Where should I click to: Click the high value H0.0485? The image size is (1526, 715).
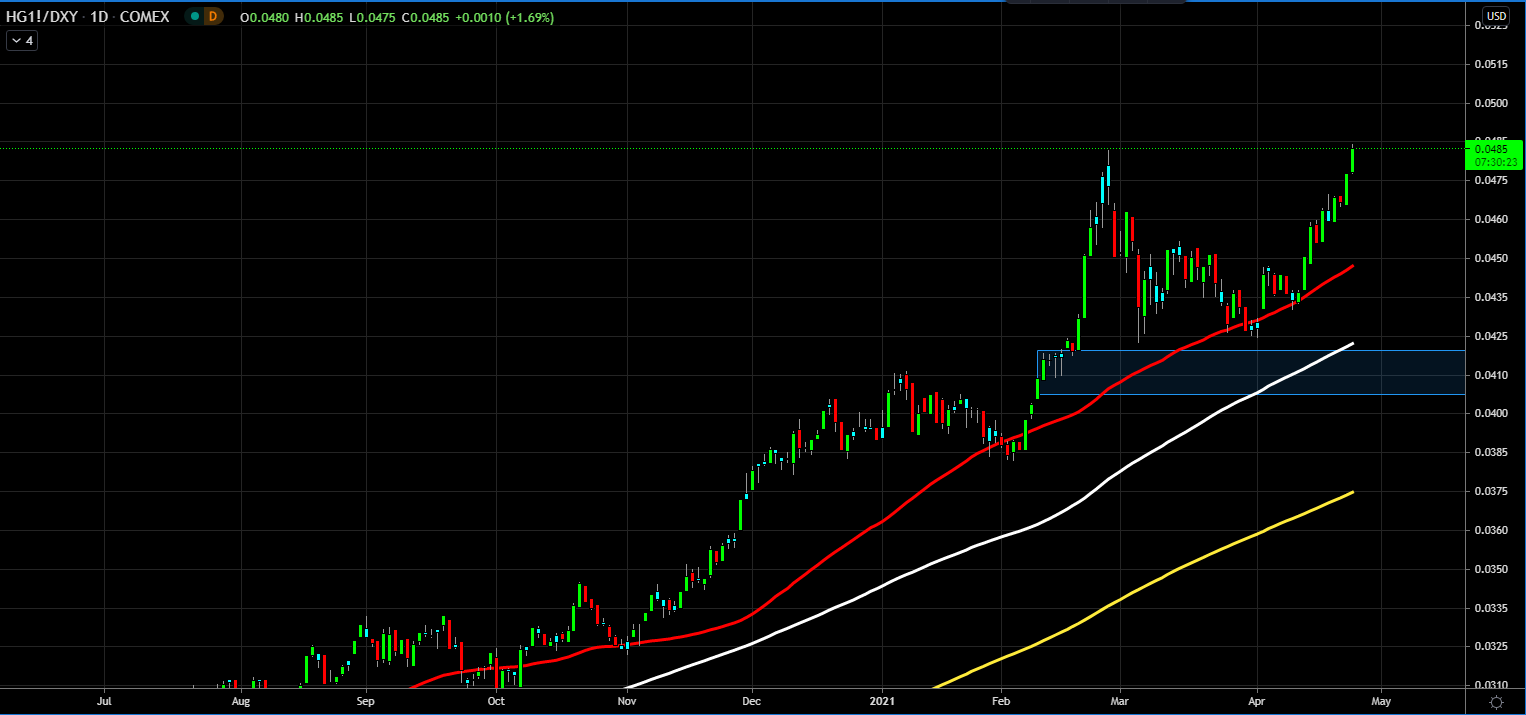[318, 17]
